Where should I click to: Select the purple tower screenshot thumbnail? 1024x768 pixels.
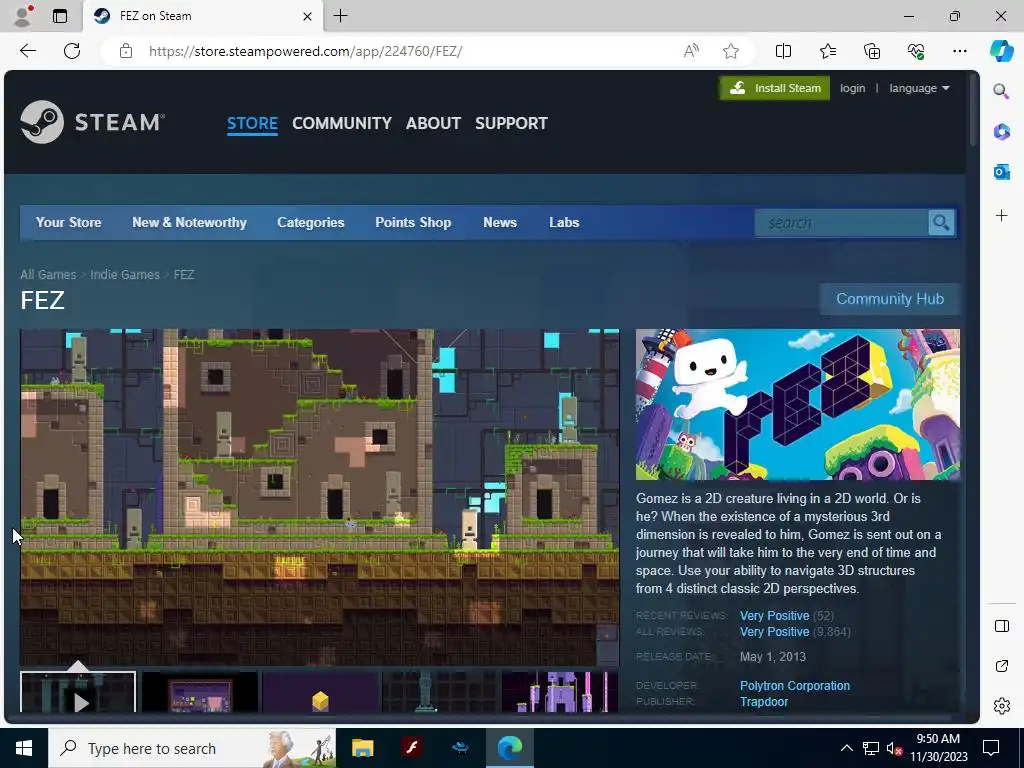click(560, 692)
